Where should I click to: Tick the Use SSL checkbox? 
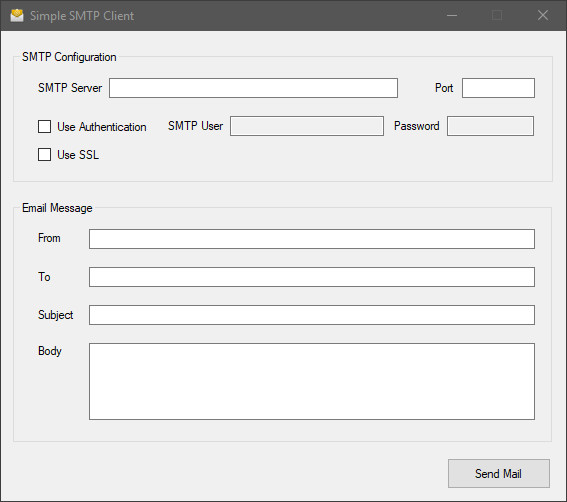[x=44, y=154]
